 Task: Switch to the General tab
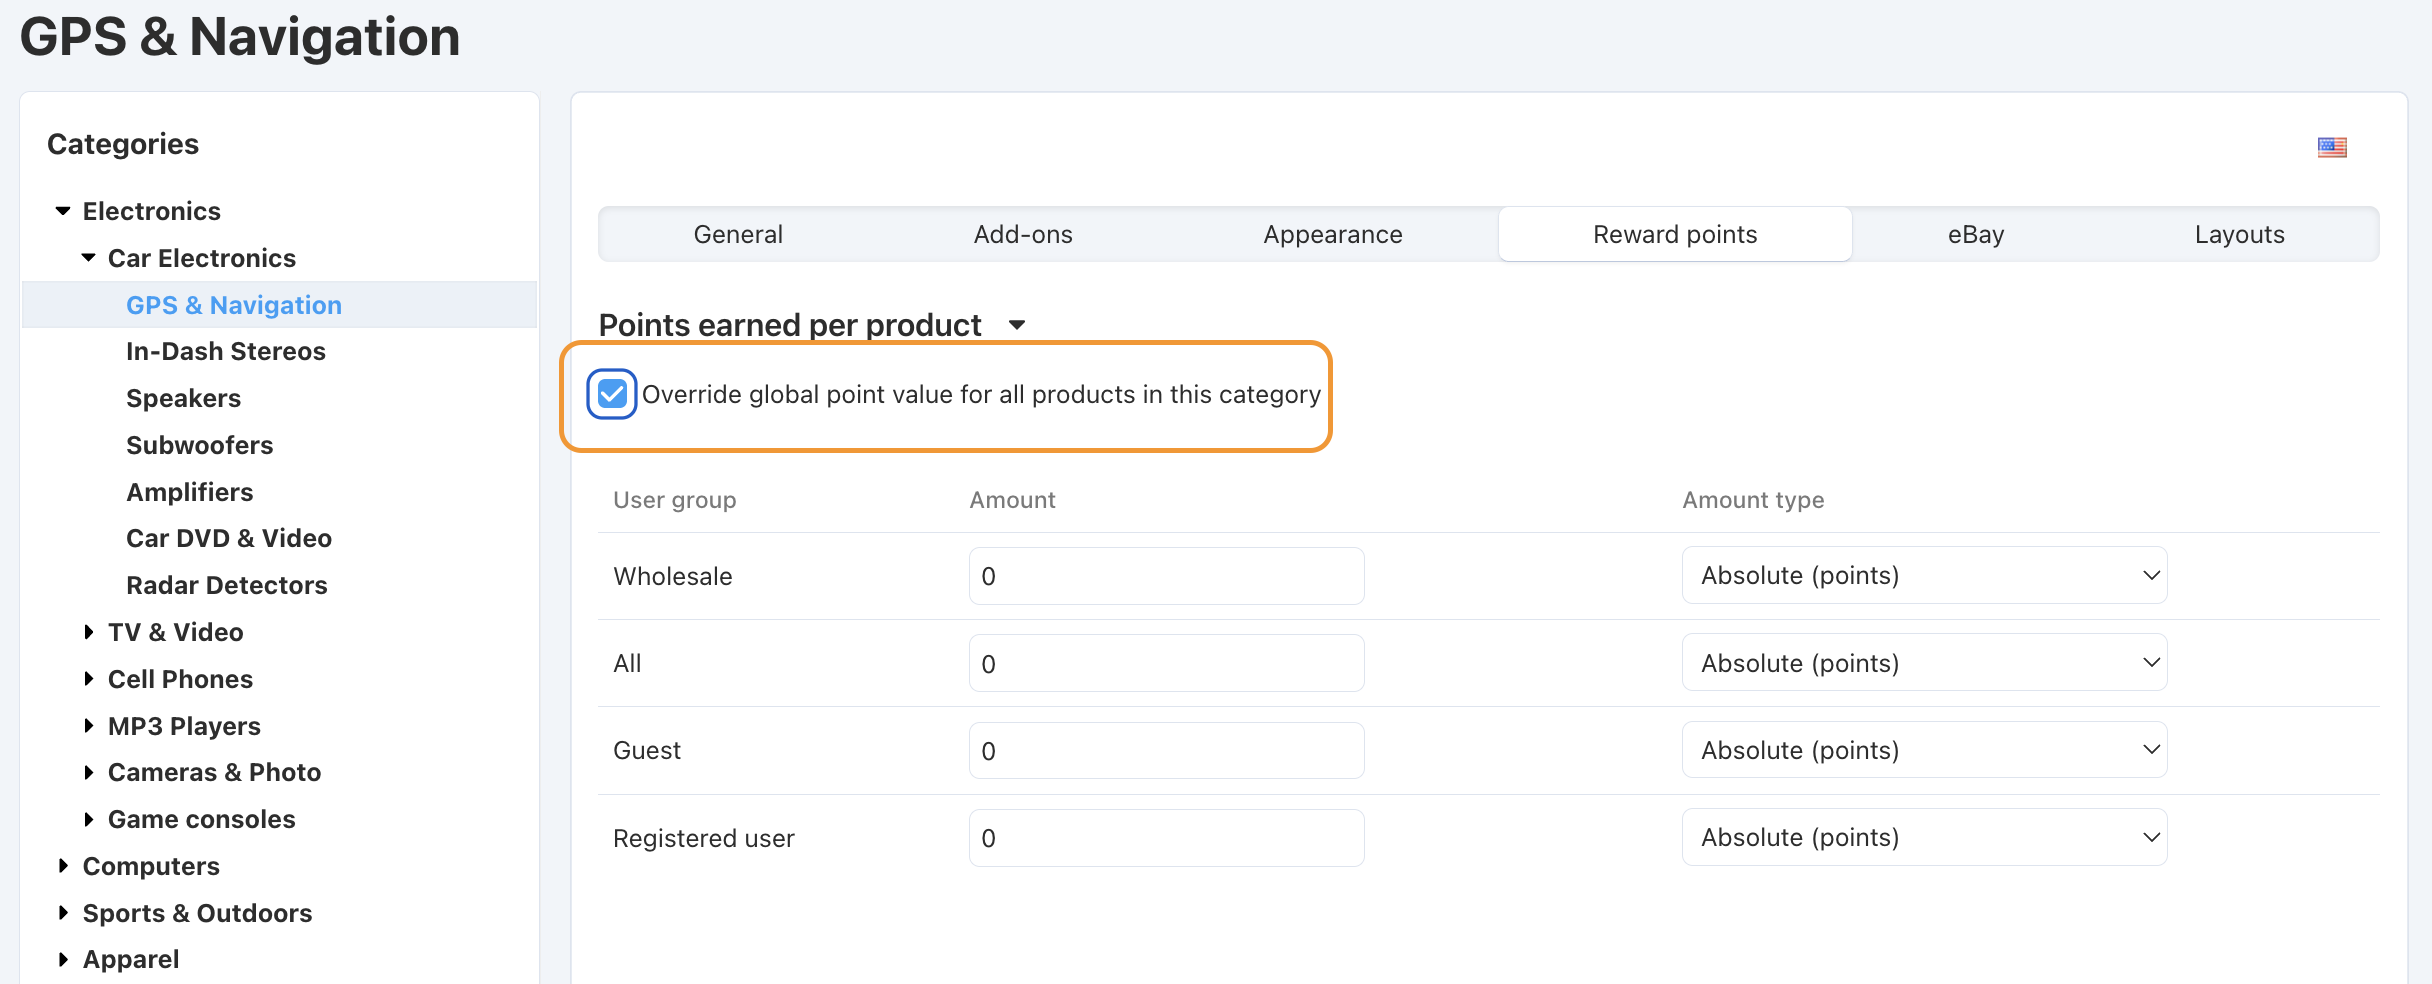[x=738, y=234]
